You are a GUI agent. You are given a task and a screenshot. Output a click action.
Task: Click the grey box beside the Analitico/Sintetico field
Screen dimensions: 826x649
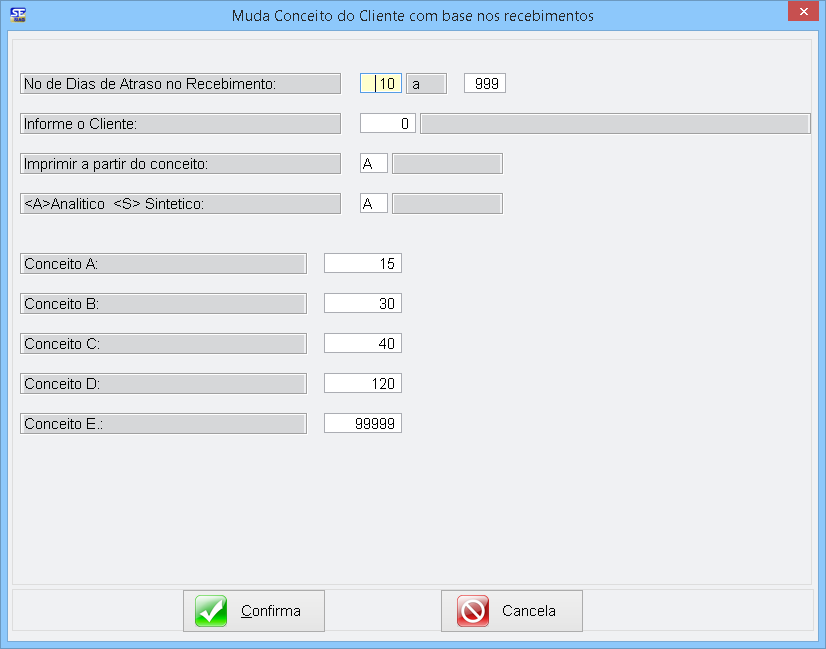pos(447,204)
